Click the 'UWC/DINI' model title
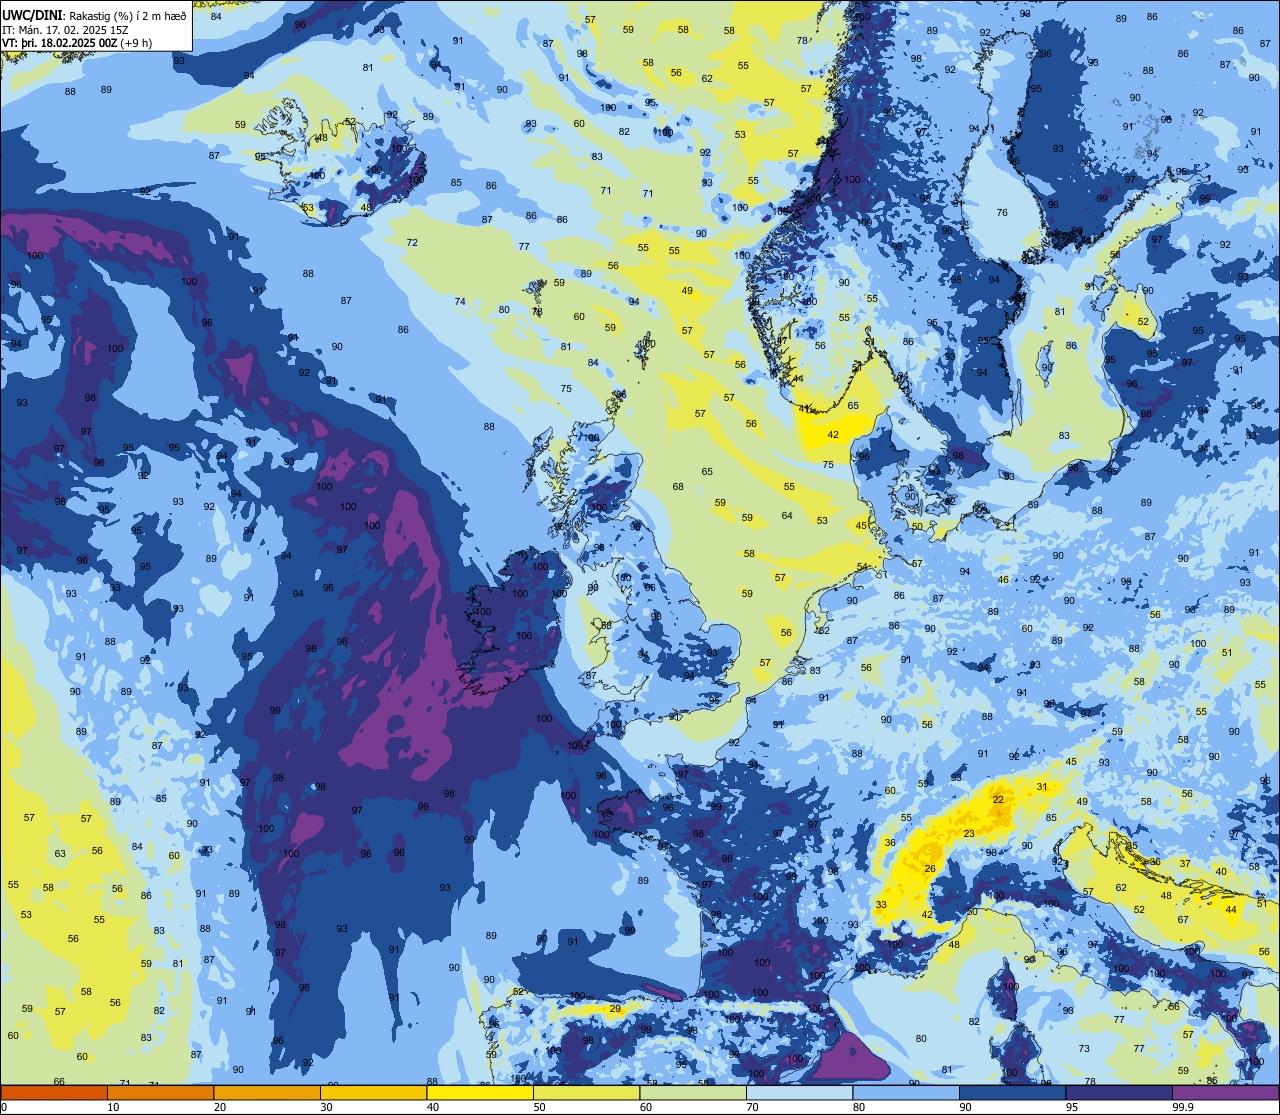 point(32,15)
